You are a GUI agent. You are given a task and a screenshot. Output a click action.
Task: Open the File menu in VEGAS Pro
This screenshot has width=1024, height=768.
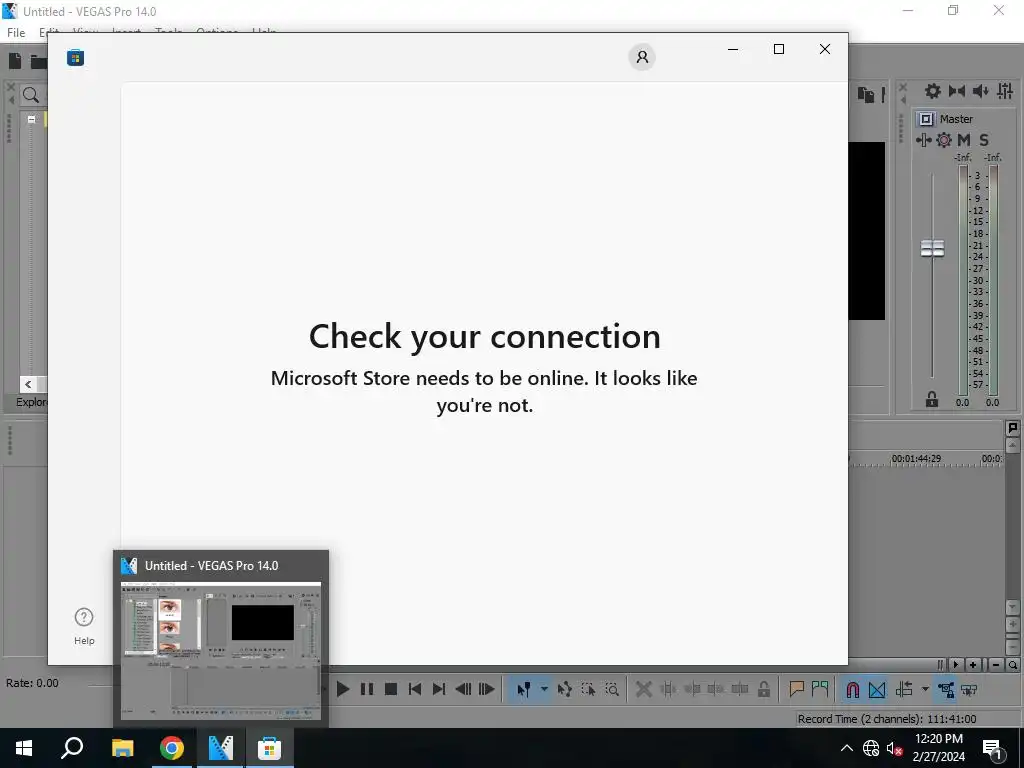[16, 32]
